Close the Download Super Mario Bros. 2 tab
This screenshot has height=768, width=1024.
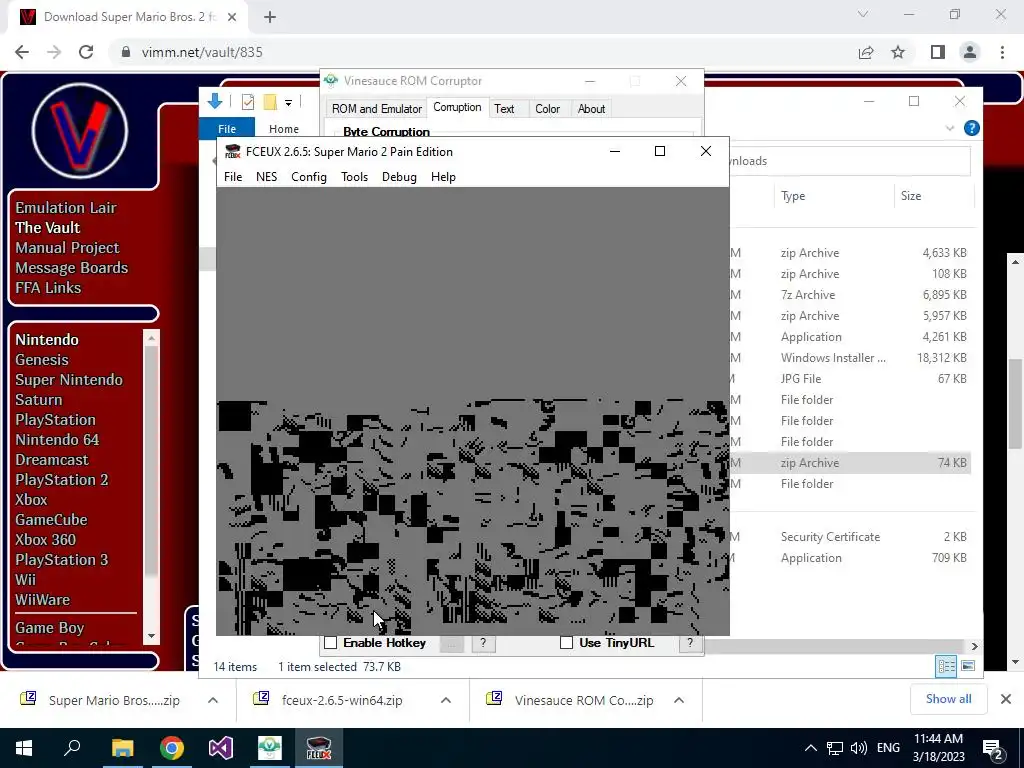coord(232,17)
